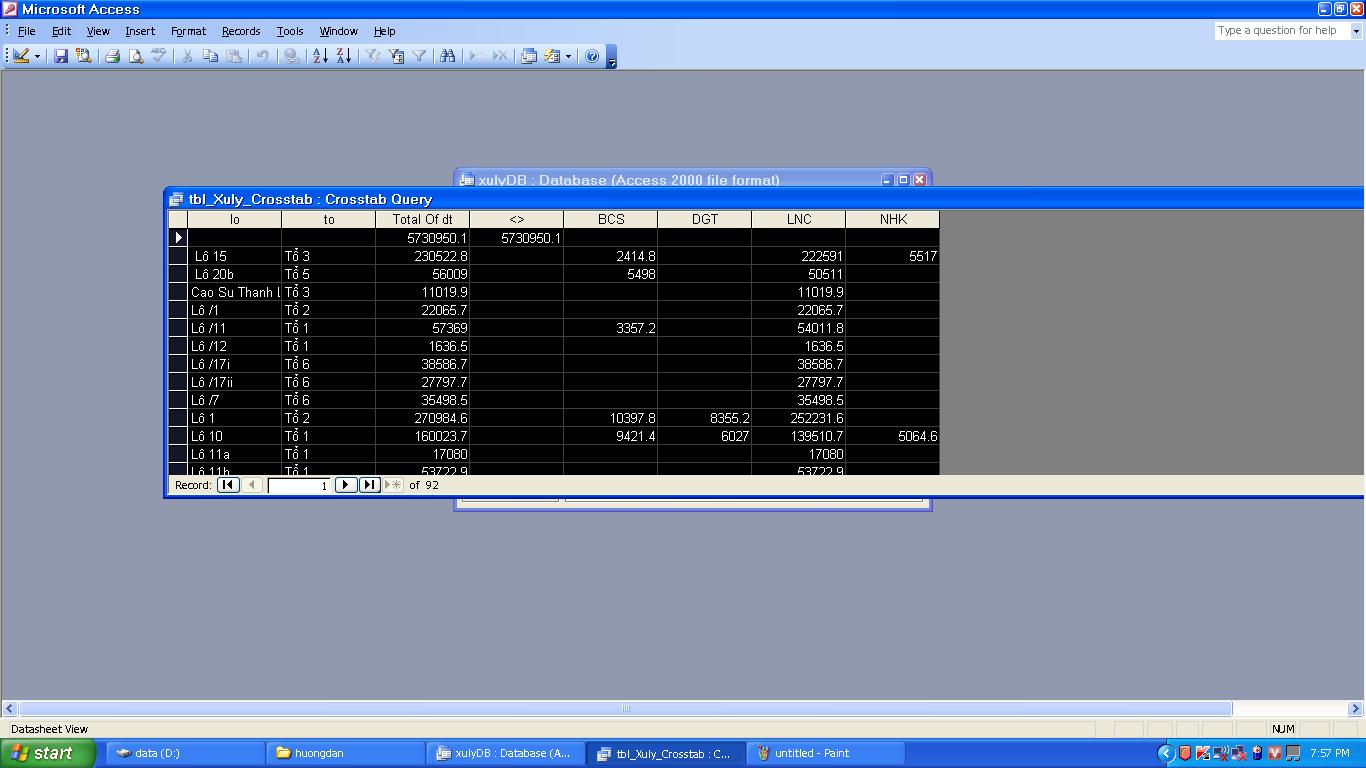The image size is (1366, 768).
Task: Select the 'BCS' column header
Action: pos(610,219)
